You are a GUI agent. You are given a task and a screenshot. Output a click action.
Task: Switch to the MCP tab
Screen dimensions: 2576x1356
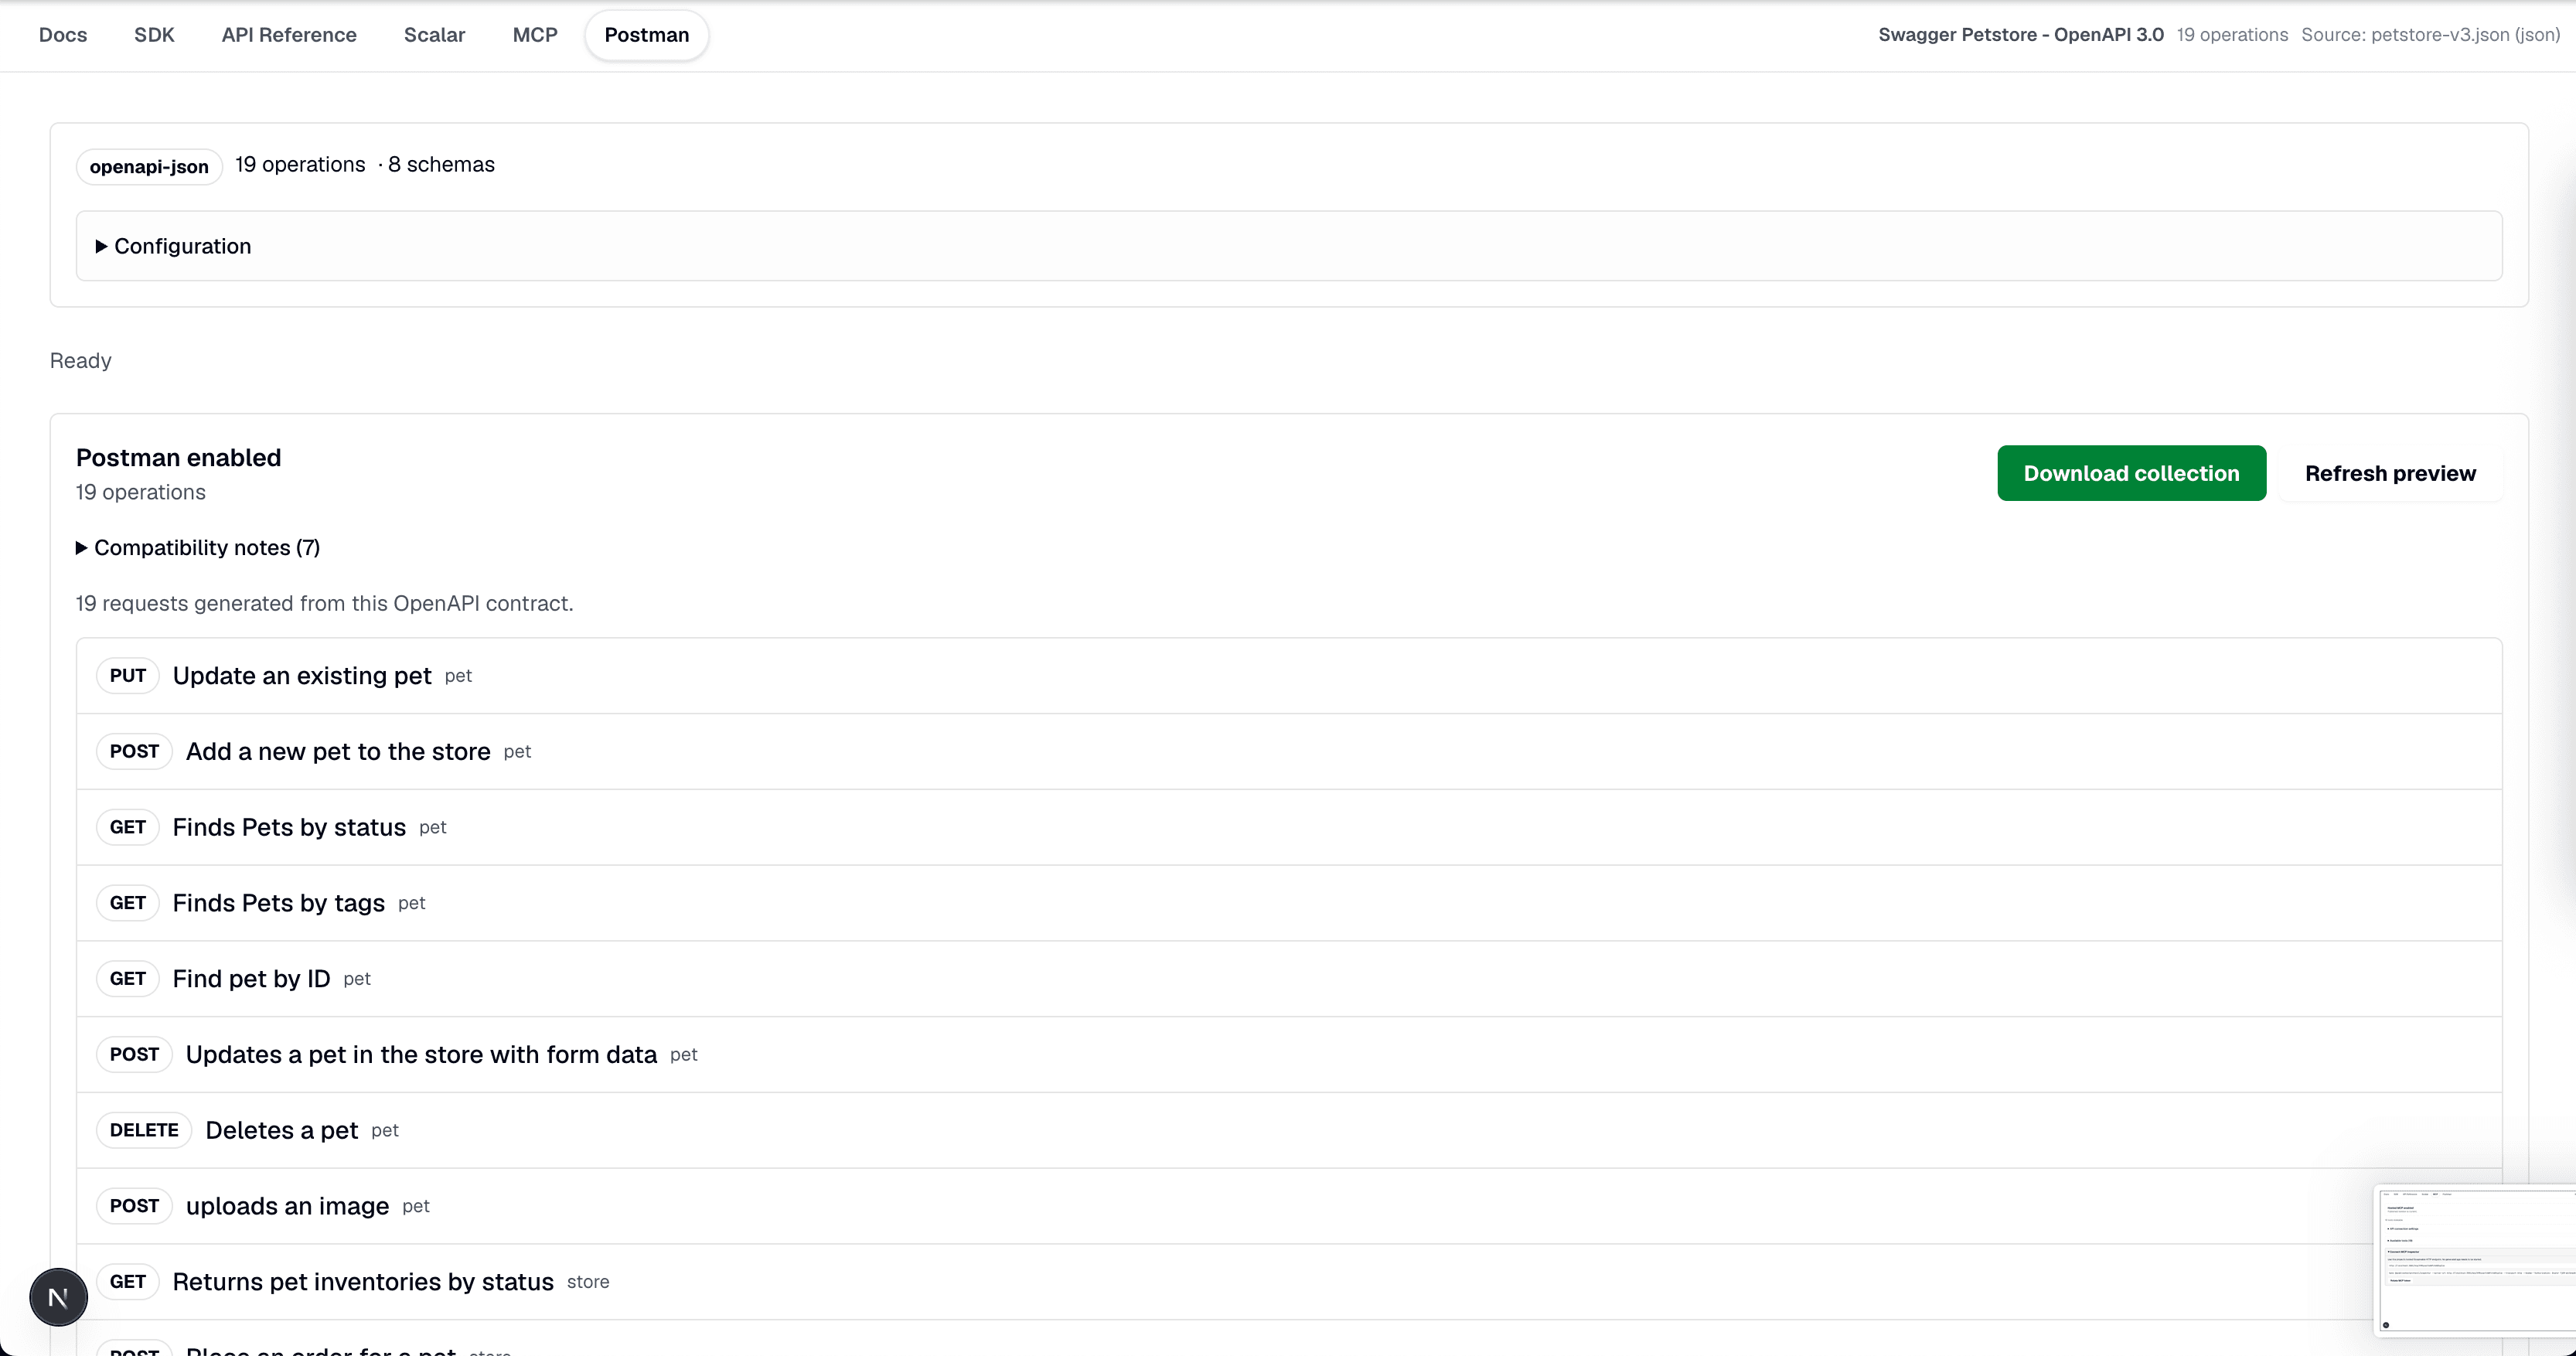click(x=535, y=35)
